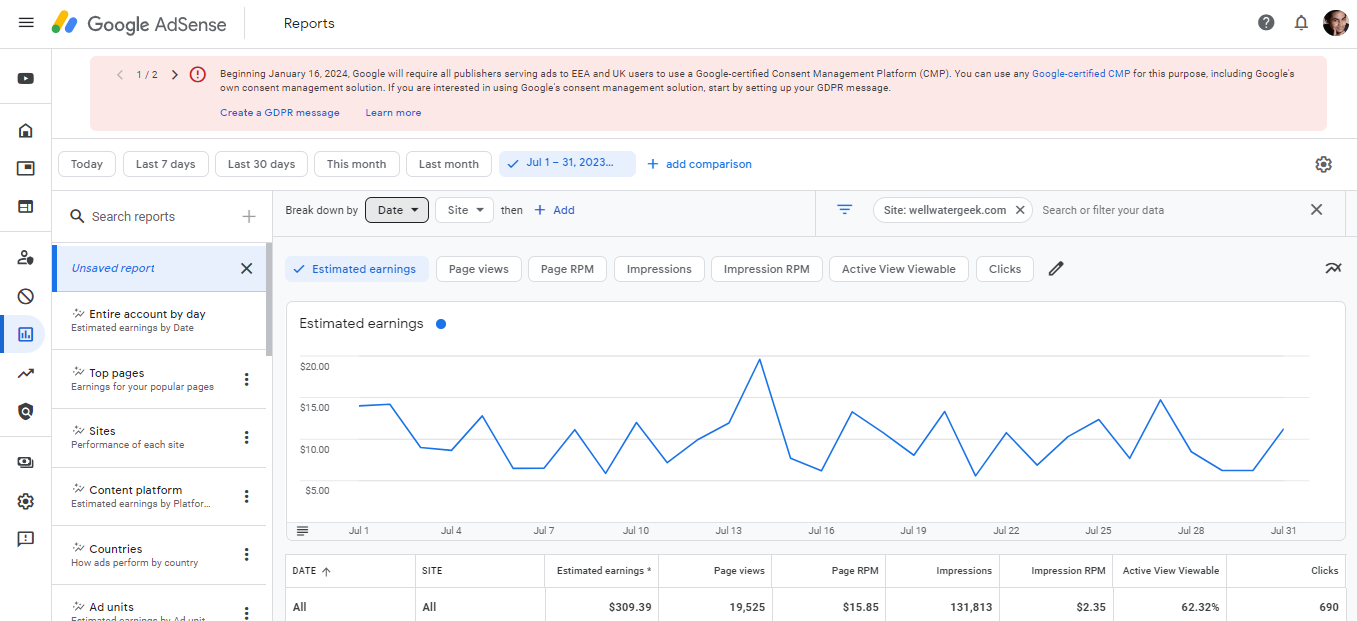Switch chart type using the trend-lines icon

(1333, 268)
